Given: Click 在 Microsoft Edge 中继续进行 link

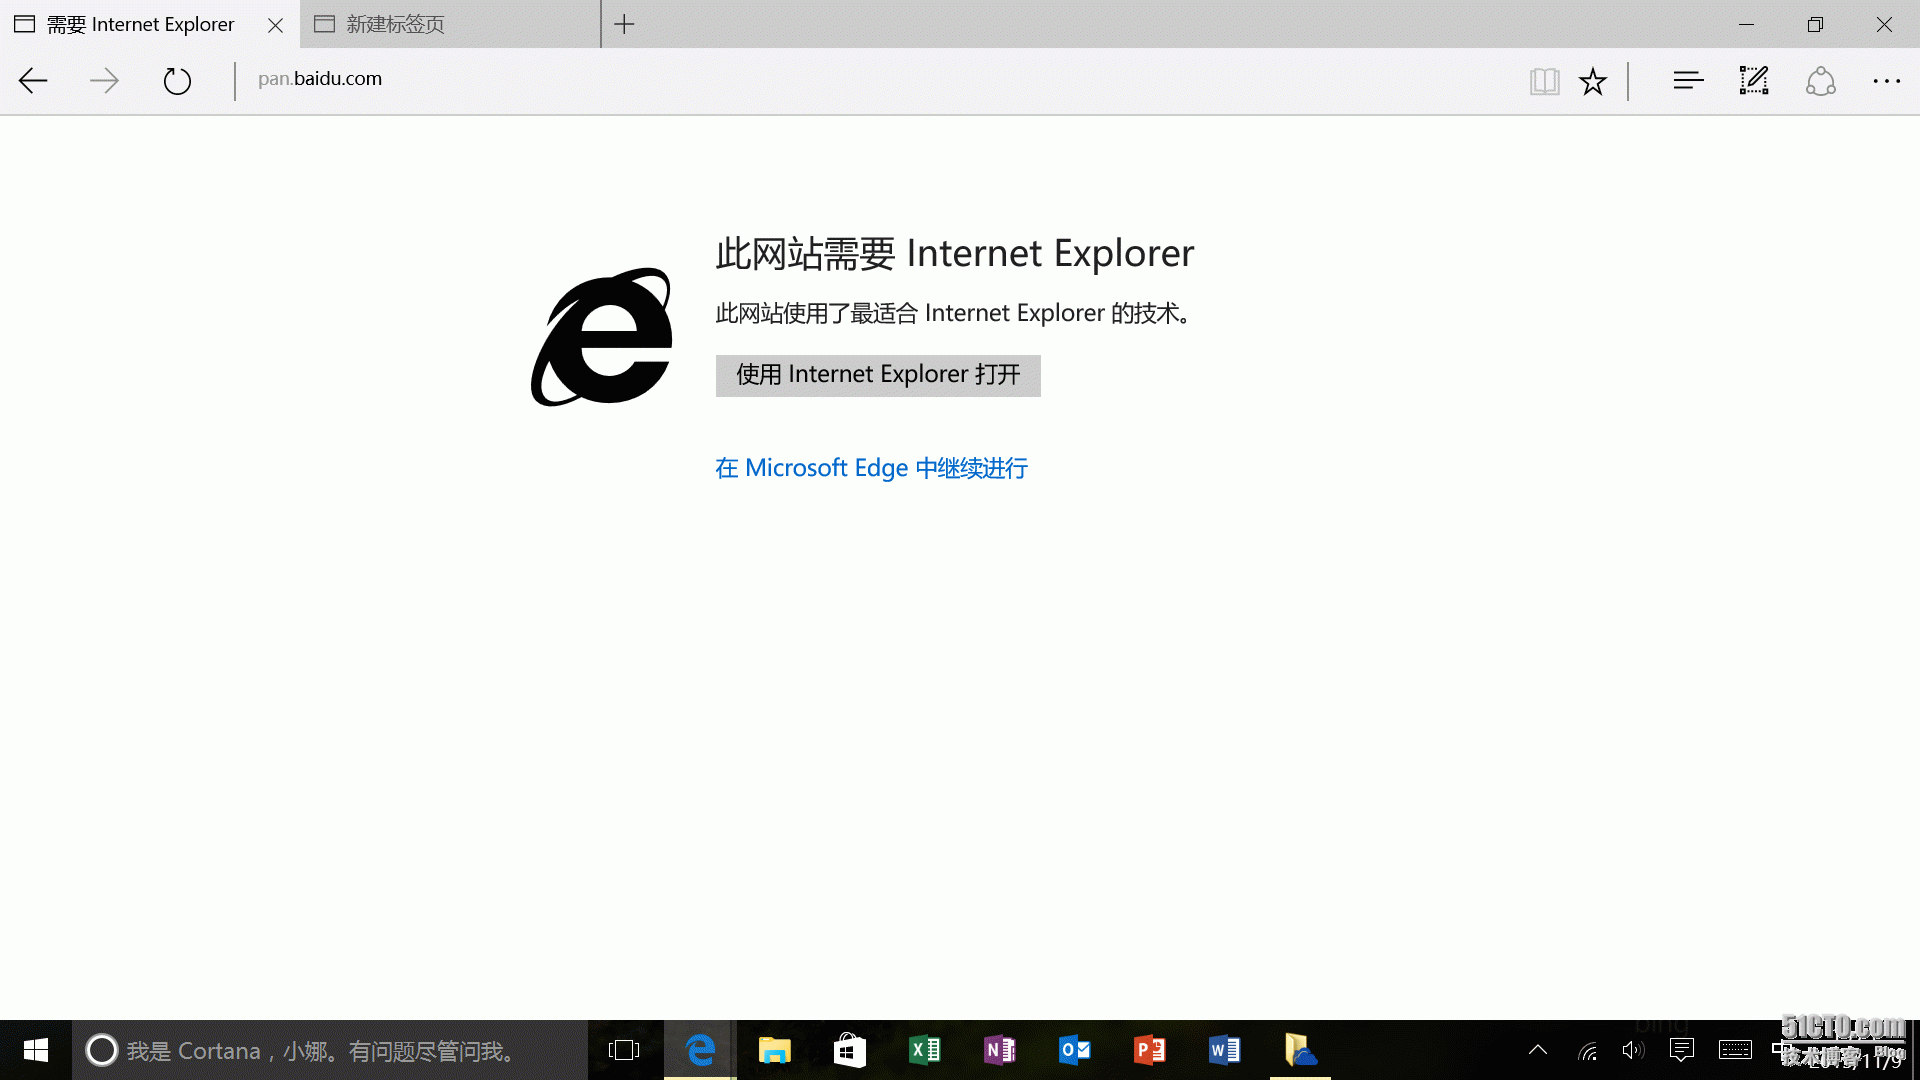Looking at the screenshot, I should pyautogui.click(x=871, y=468).
